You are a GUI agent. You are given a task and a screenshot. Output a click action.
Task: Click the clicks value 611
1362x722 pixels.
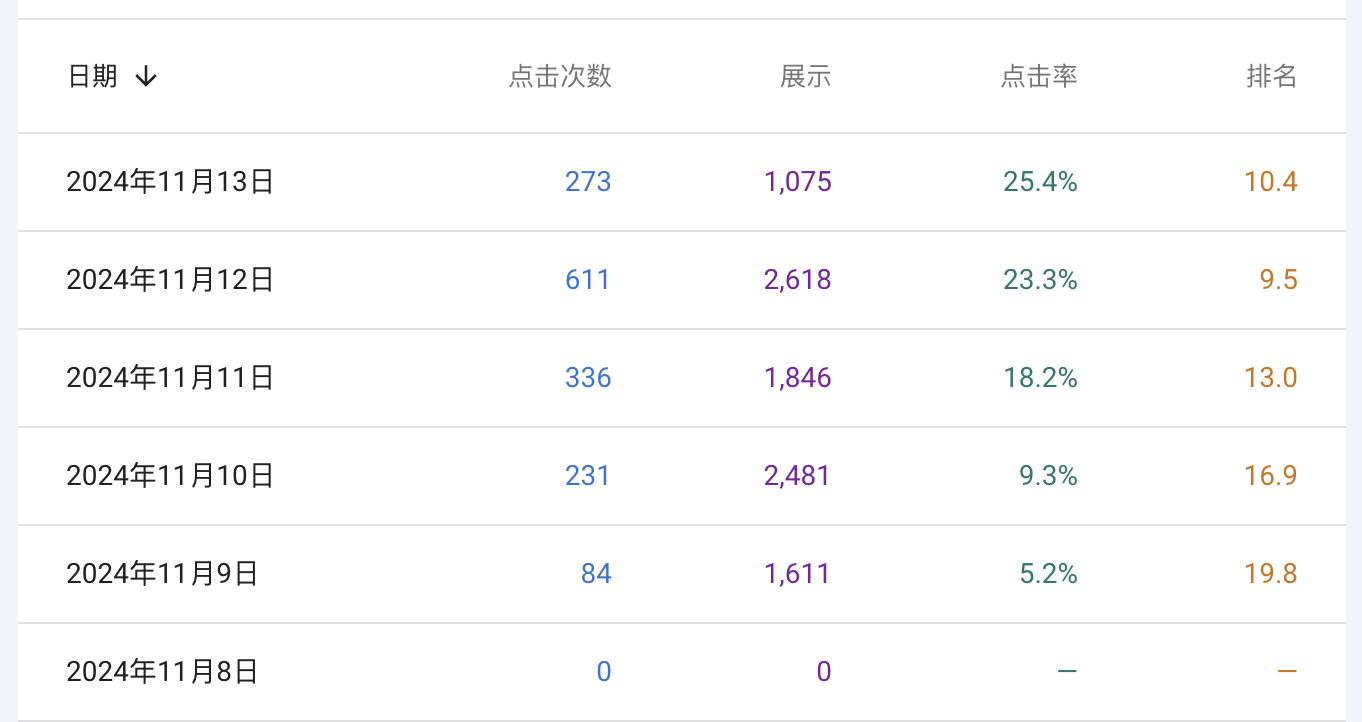(x=588, y=280)
